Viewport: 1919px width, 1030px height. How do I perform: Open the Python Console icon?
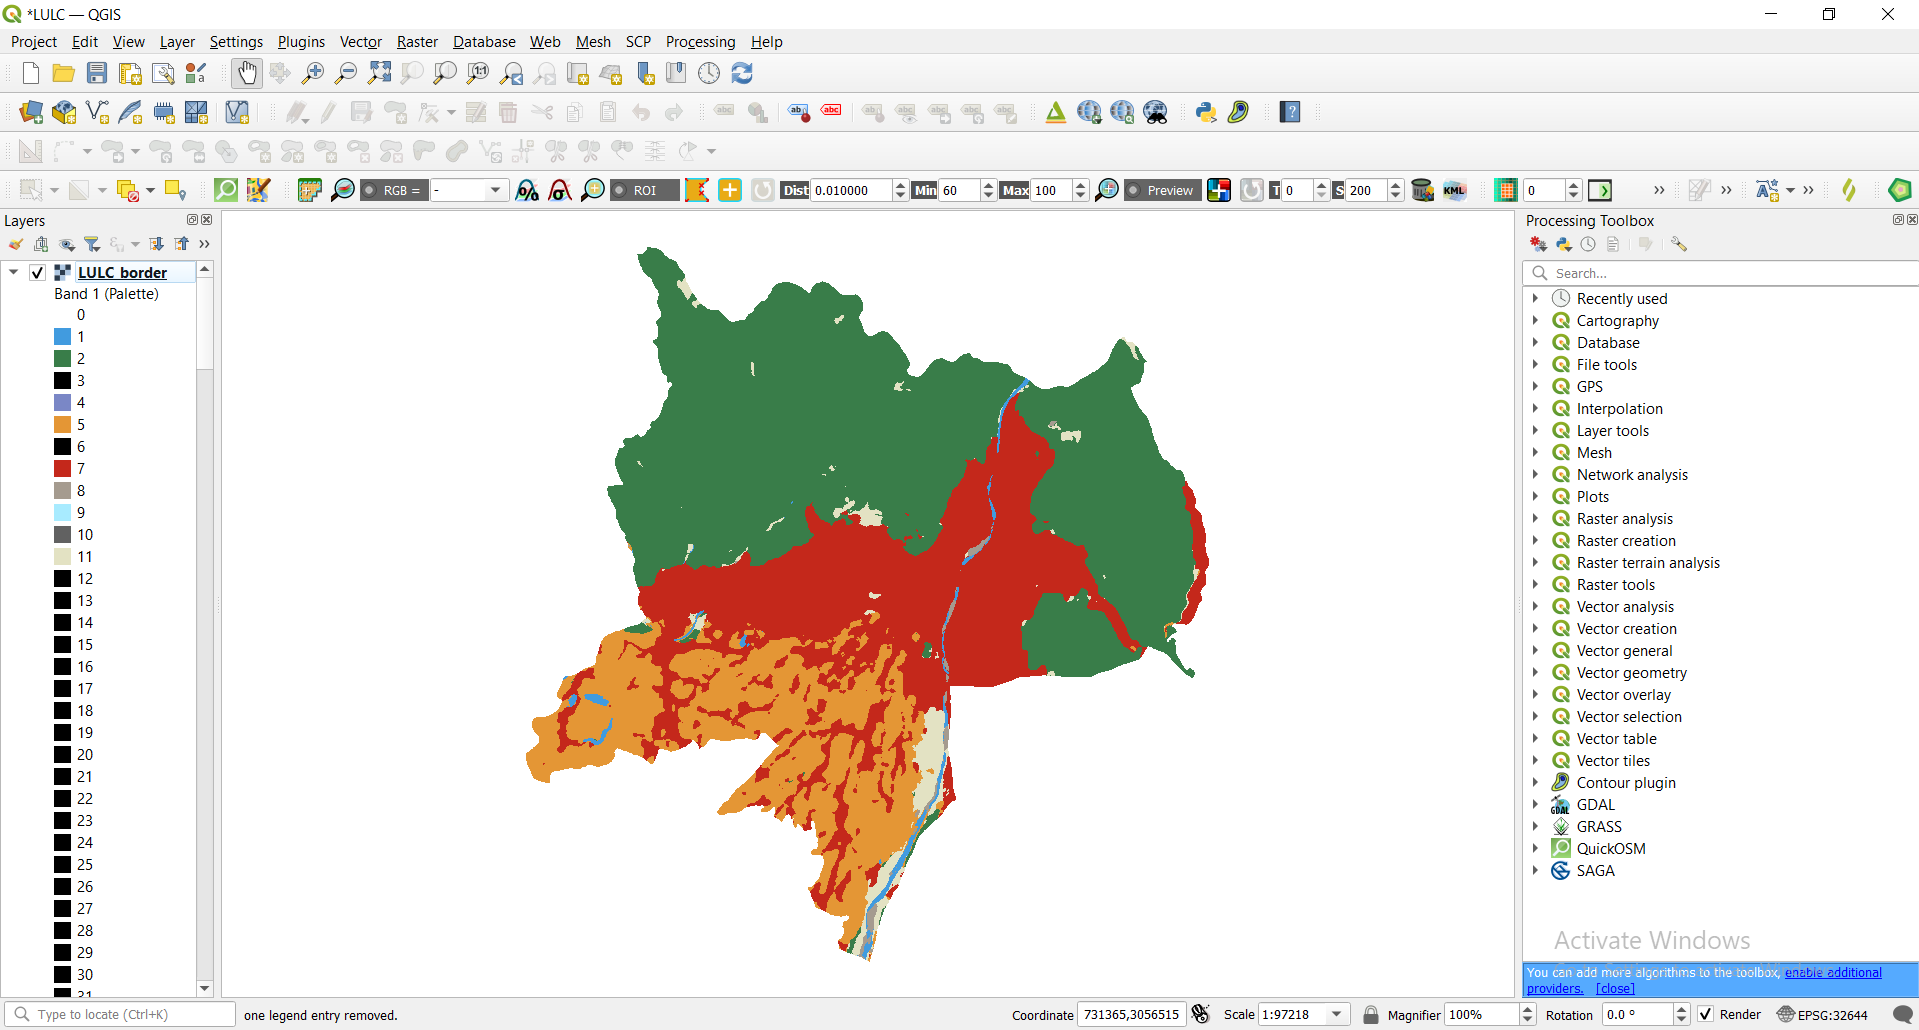[1206, 112]
